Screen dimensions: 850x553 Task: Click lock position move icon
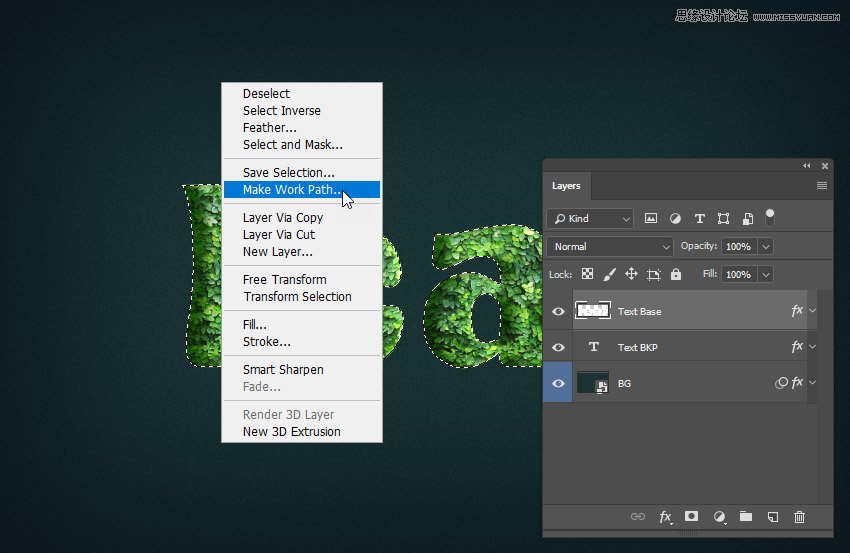coord(631,274)
